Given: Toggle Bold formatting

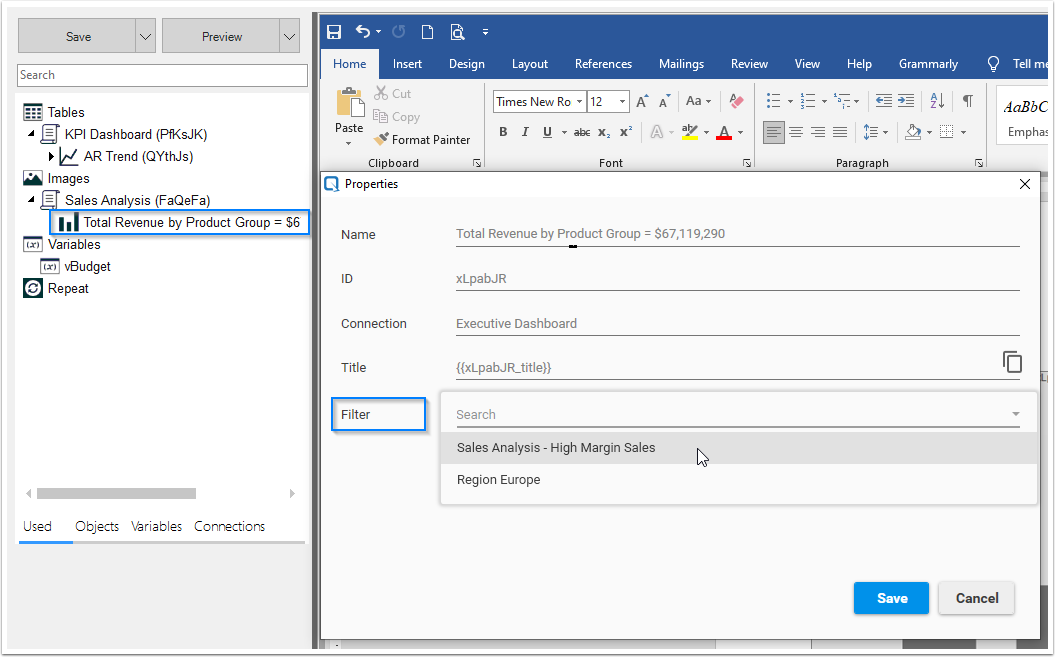Looking at the screenshot, I should tap(503, 132).
